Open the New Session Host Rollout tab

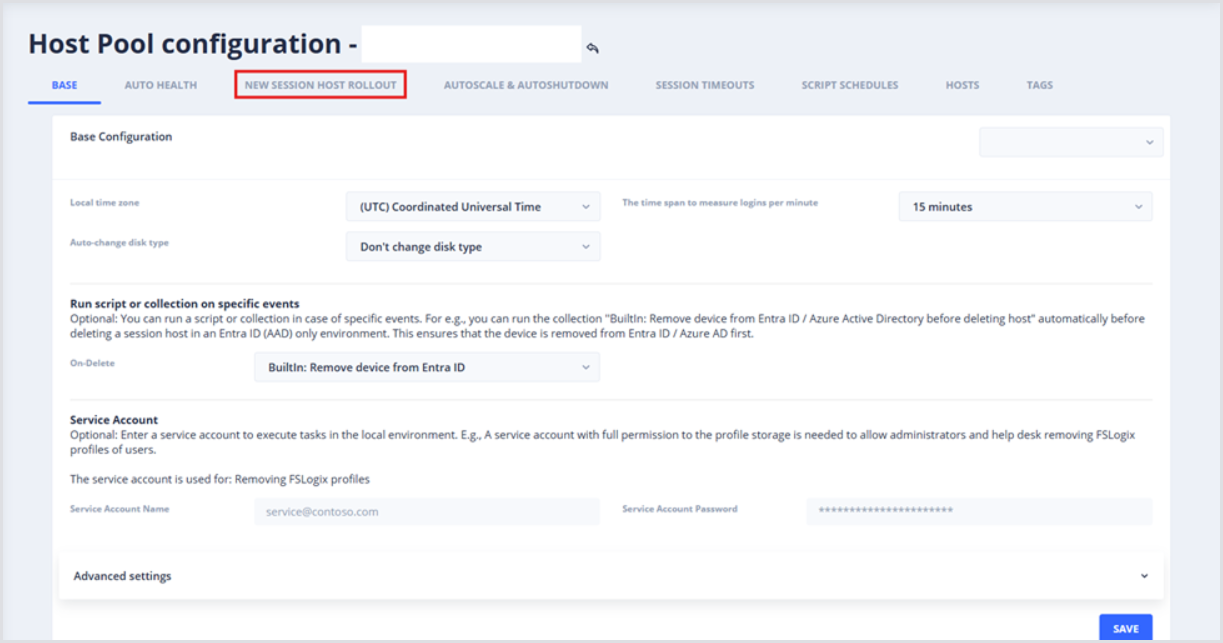point(320,85)
